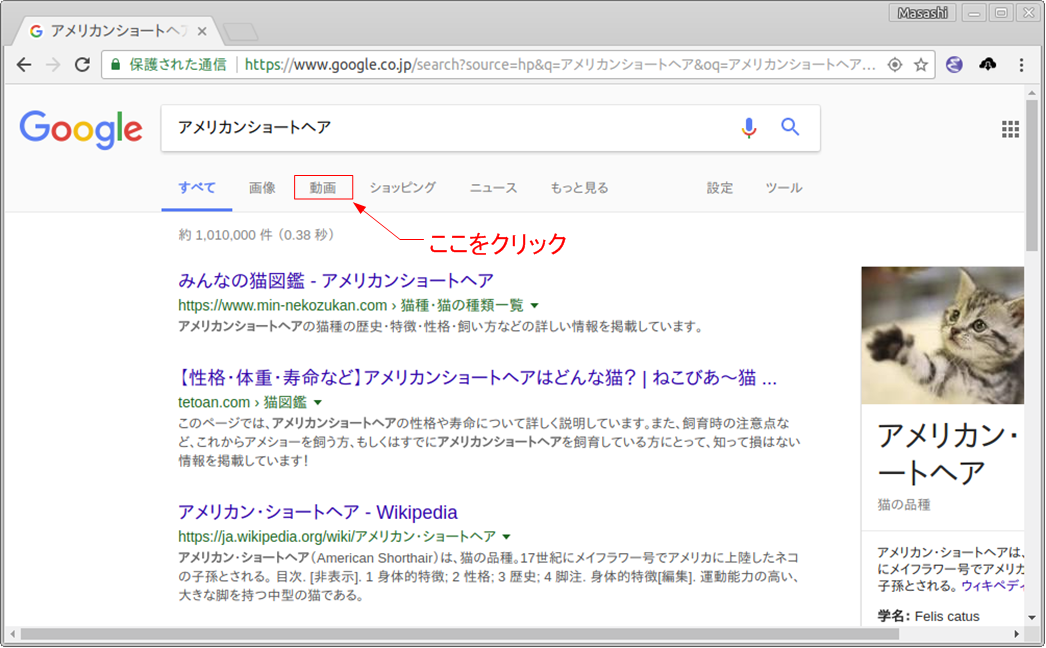Open the みんなの猫図鑑 result title

(336, 280)
